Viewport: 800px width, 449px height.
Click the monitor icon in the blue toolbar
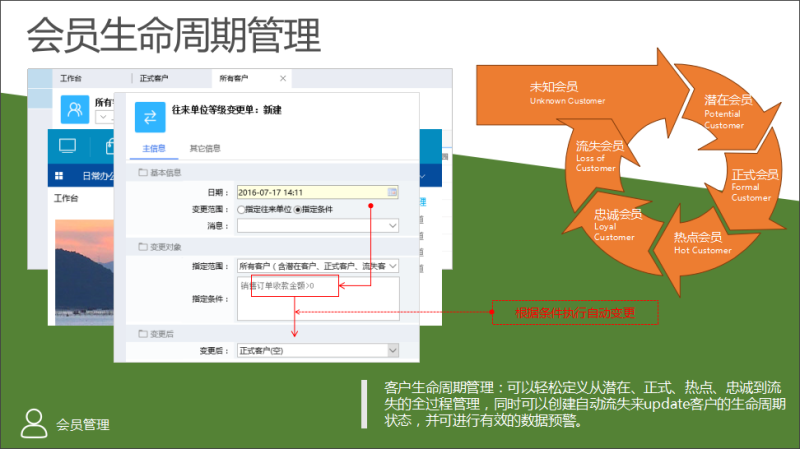68,147
